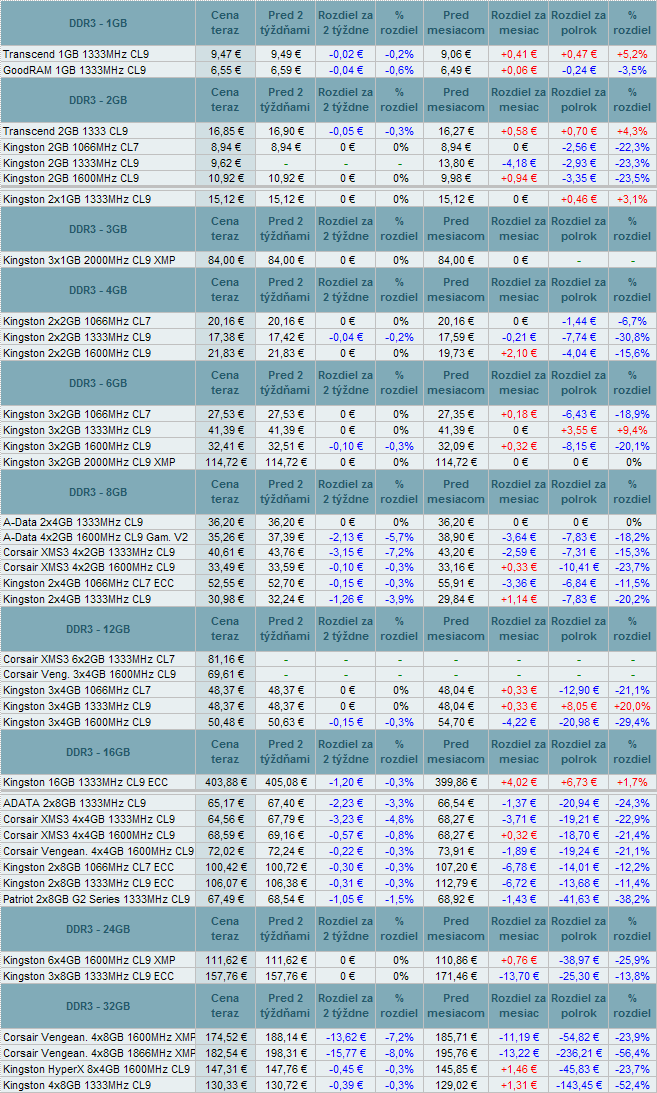The height and width of the screenshot is (1093, 657).
Task: Select Kingston 2x8GB 1066MHz CL7 ECC name
Action: (x=88, y=867)
